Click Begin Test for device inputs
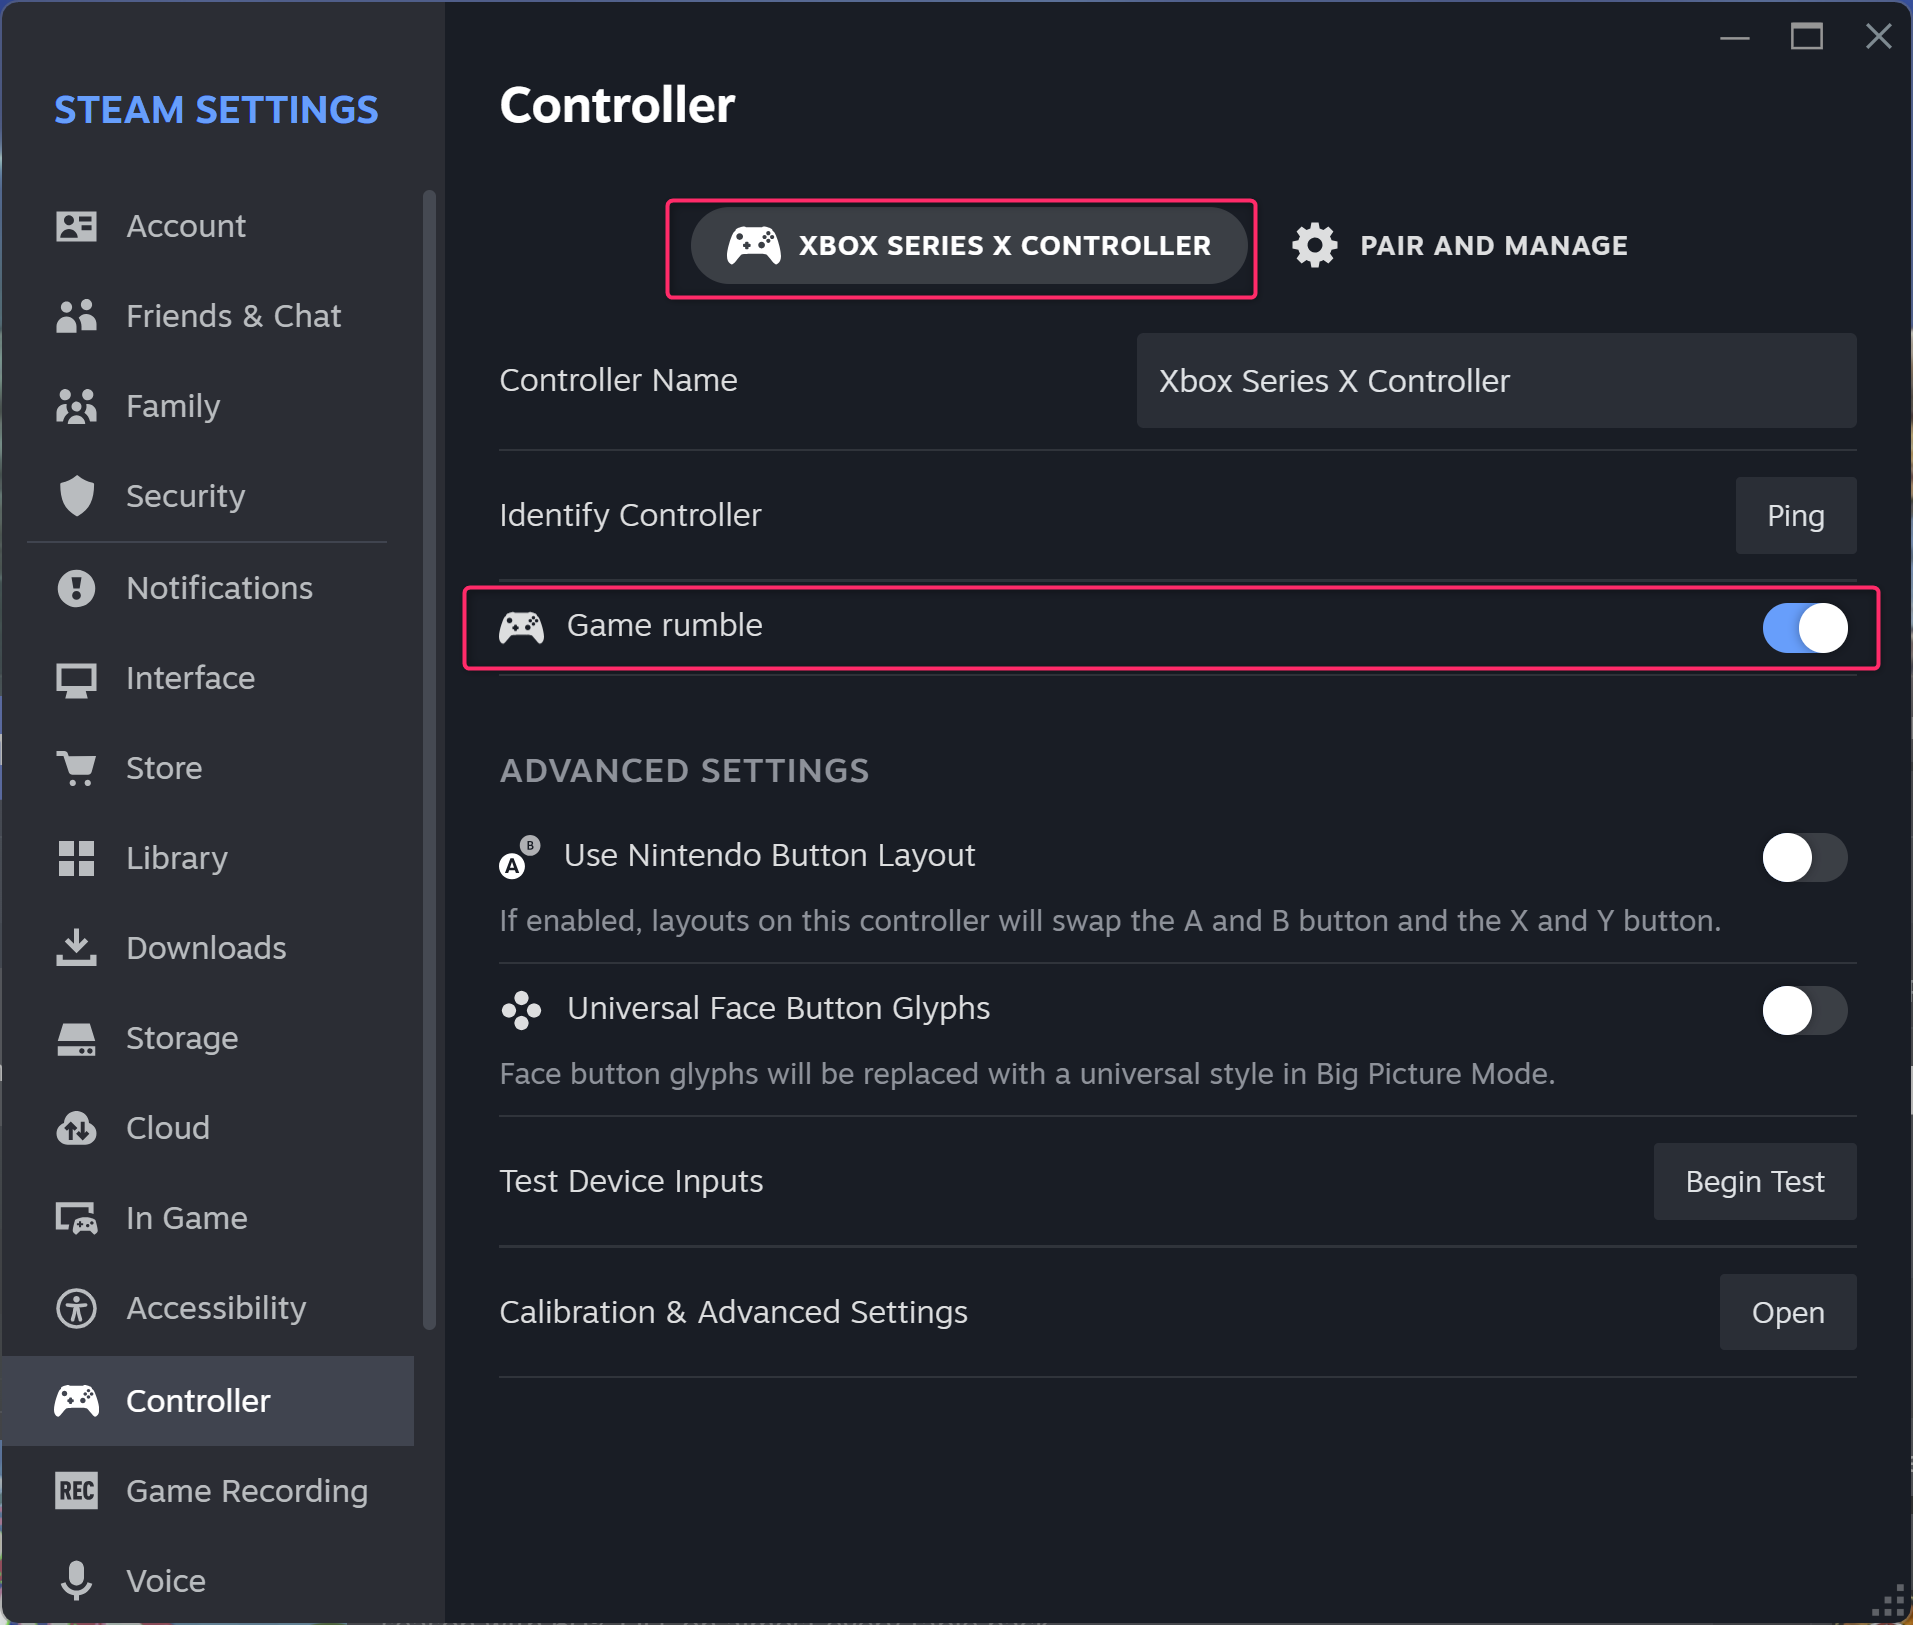 tap(1754, 1181)
